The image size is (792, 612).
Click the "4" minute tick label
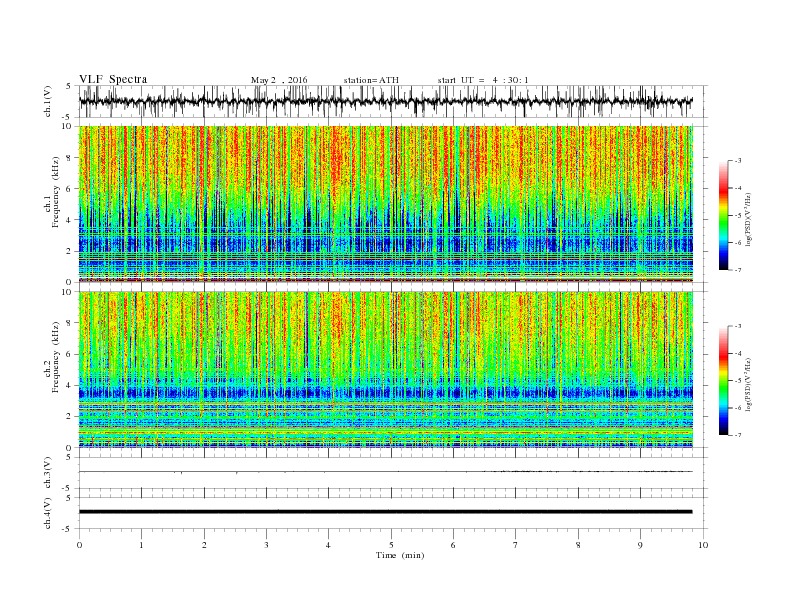click(328, 545)
